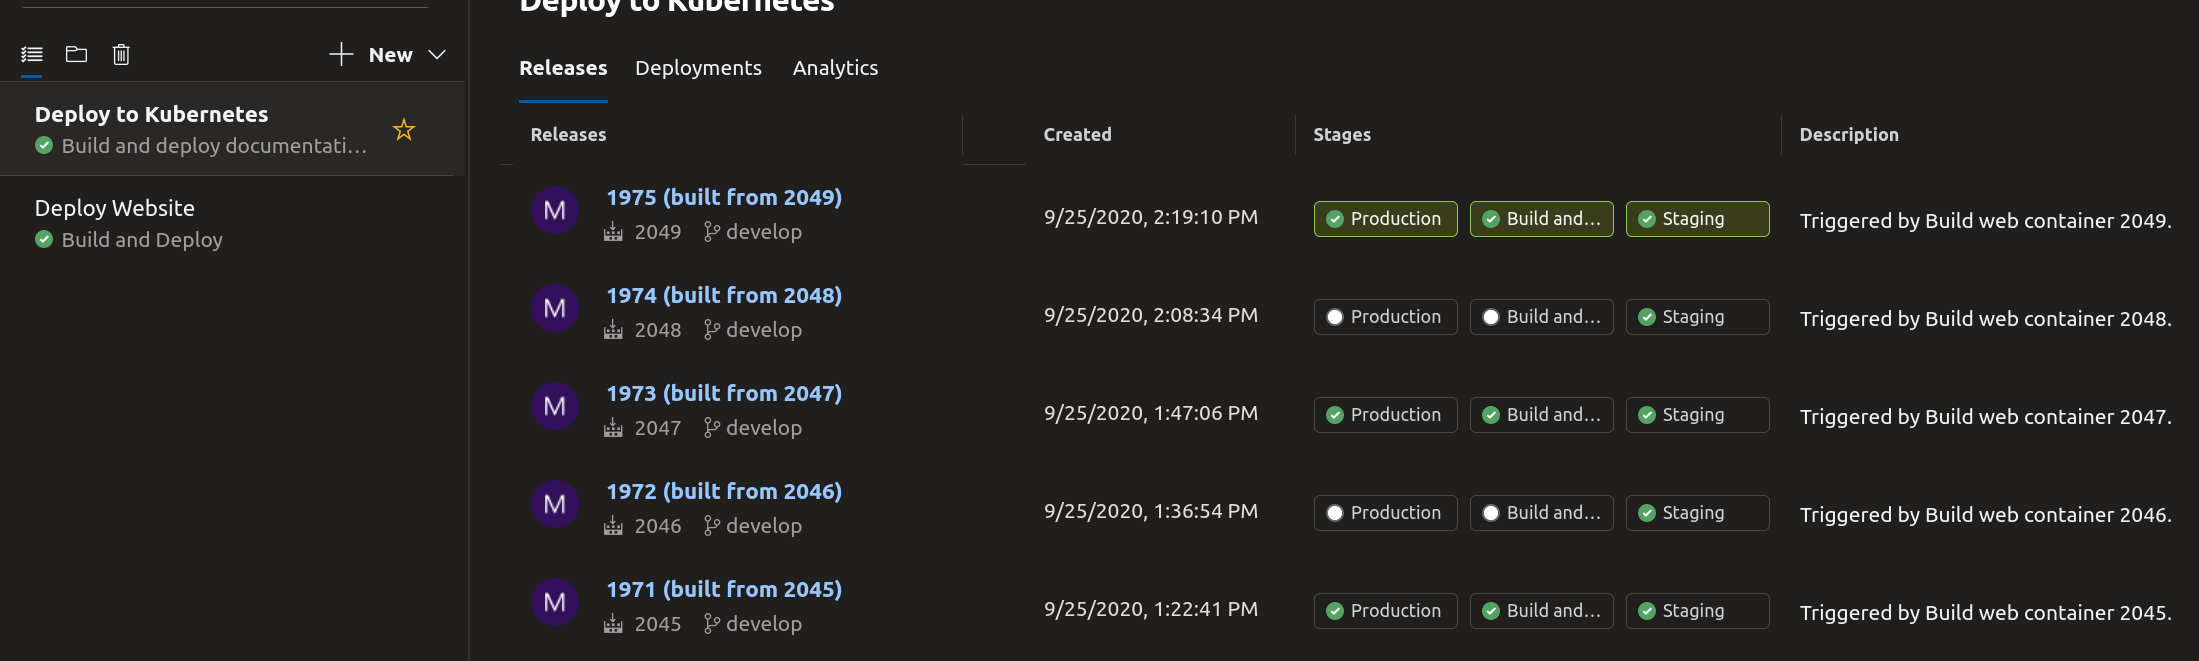Open release 1971 (built from 2045)
The image size is (2199, 661).
point(724,590)
